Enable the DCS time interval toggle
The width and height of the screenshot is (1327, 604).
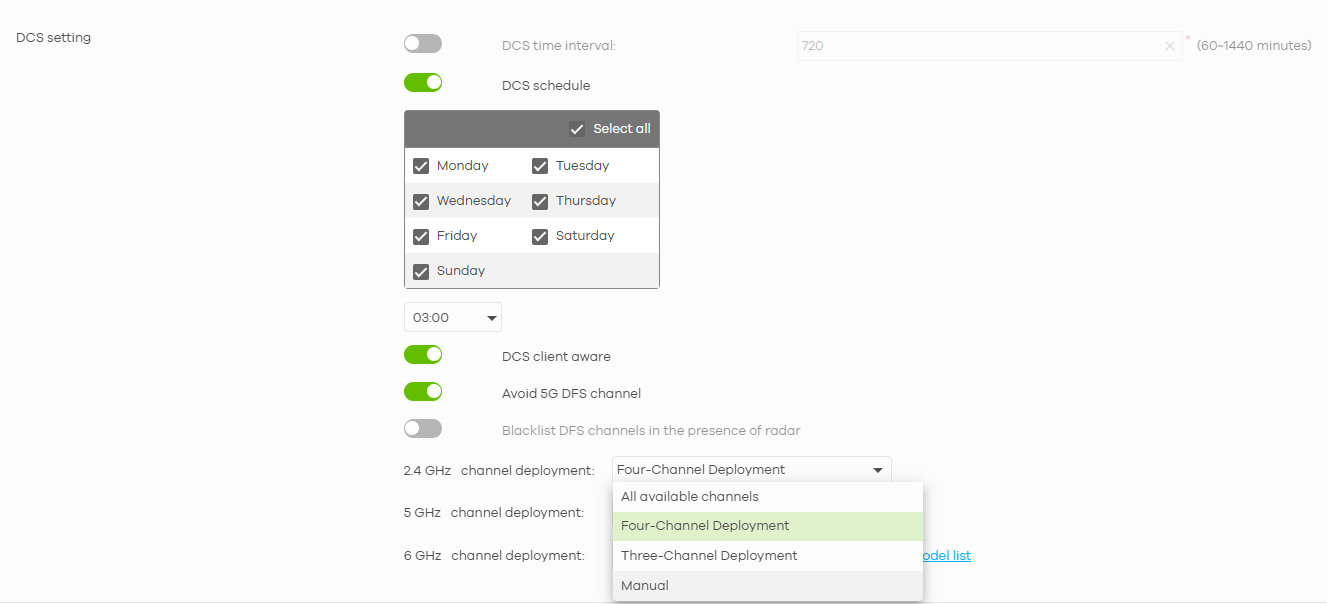pyautogui.click(x=422, y=43)
